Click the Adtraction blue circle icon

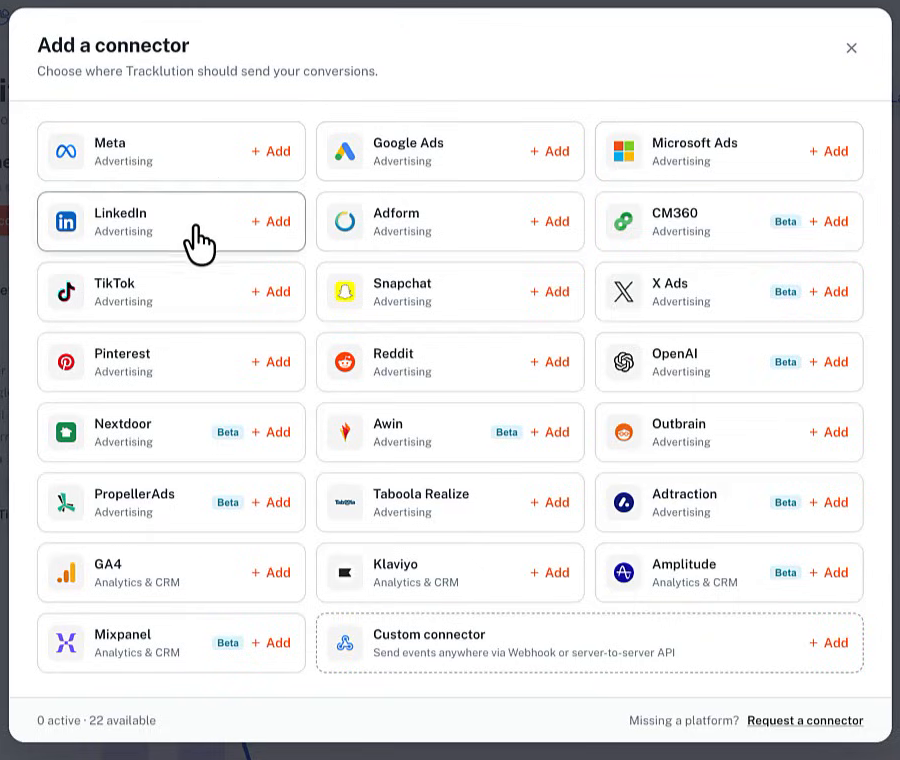coord(624,503)
